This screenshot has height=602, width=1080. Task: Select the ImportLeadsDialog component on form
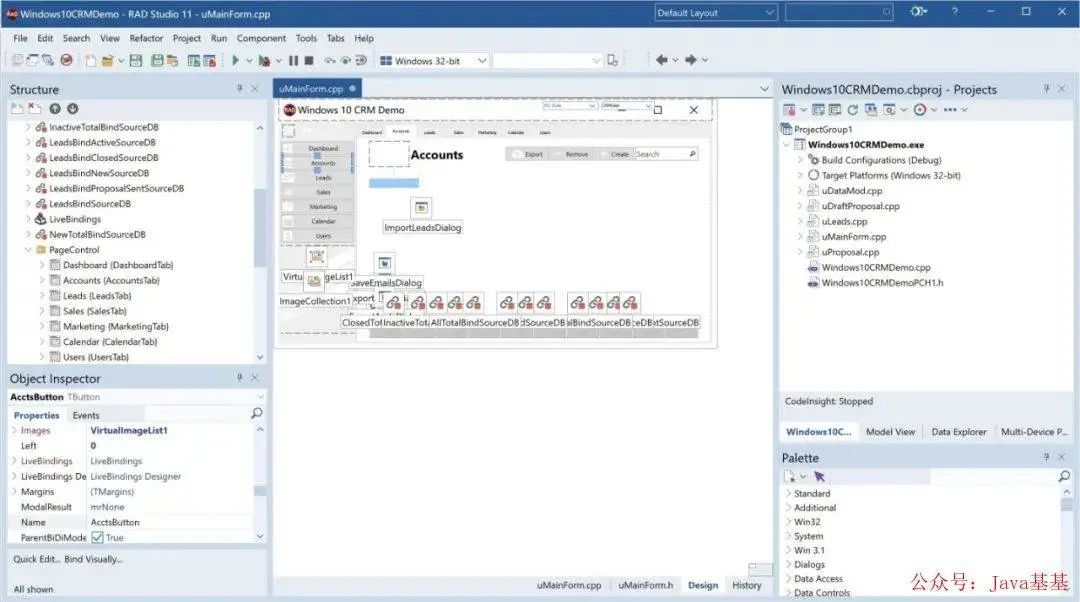[x=422, y=207]
